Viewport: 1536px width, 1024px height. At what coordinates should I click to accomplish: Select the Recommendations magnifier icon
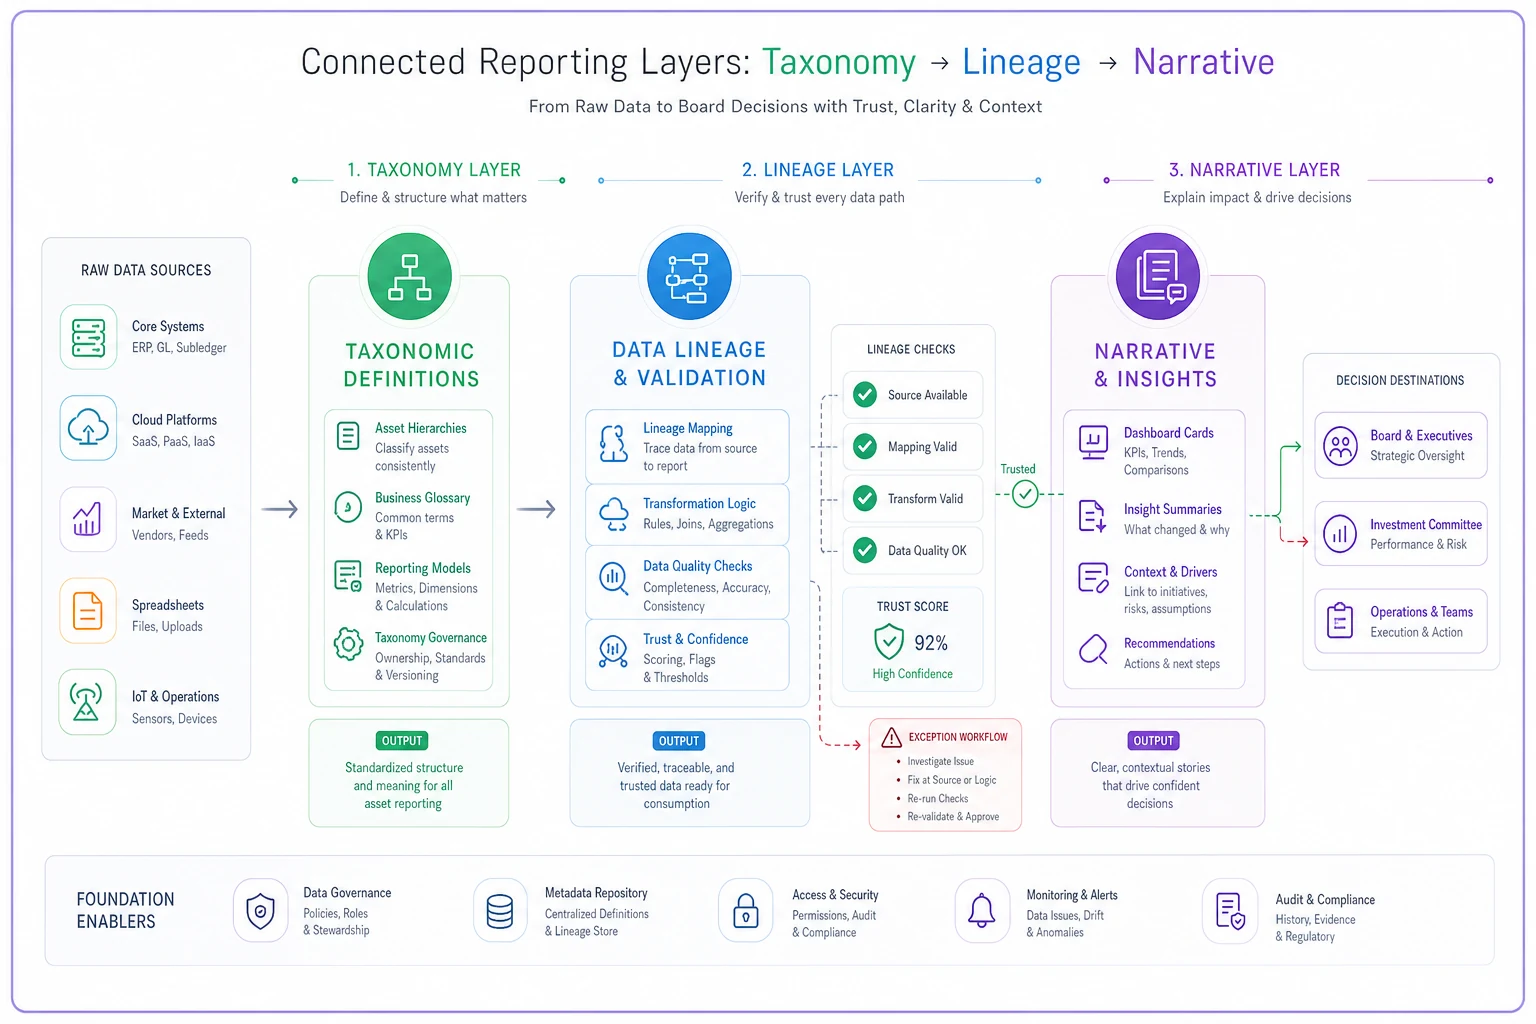[x=1093, y=650]
